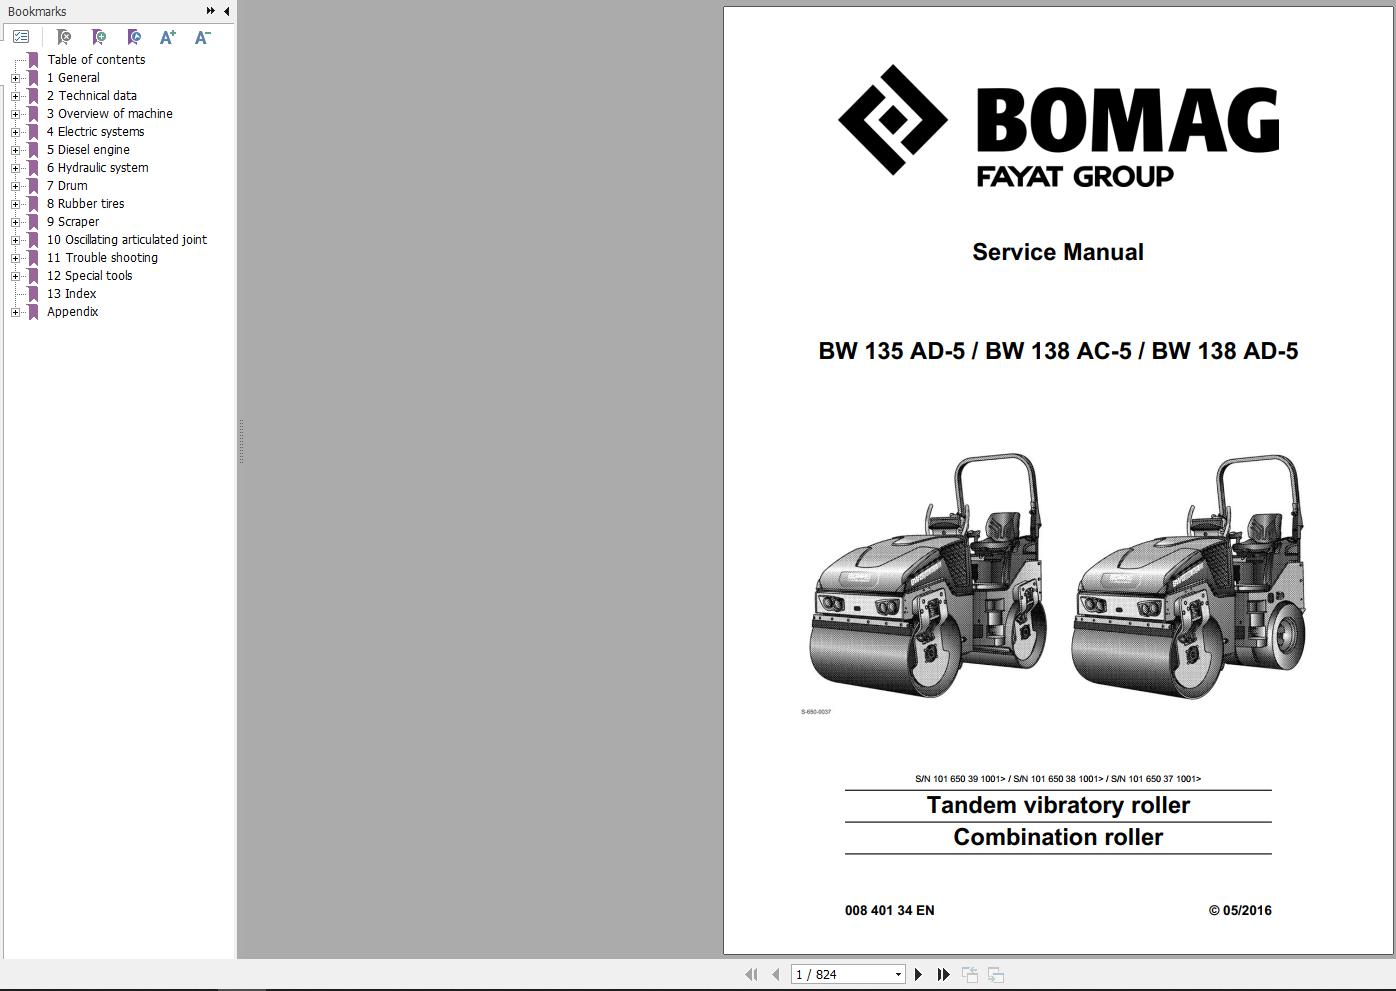The width and height of the screenshot is (1396, 991).
Task: Select the 6 Hydraulic system bookmark
Action: click(x=98, y=168)
